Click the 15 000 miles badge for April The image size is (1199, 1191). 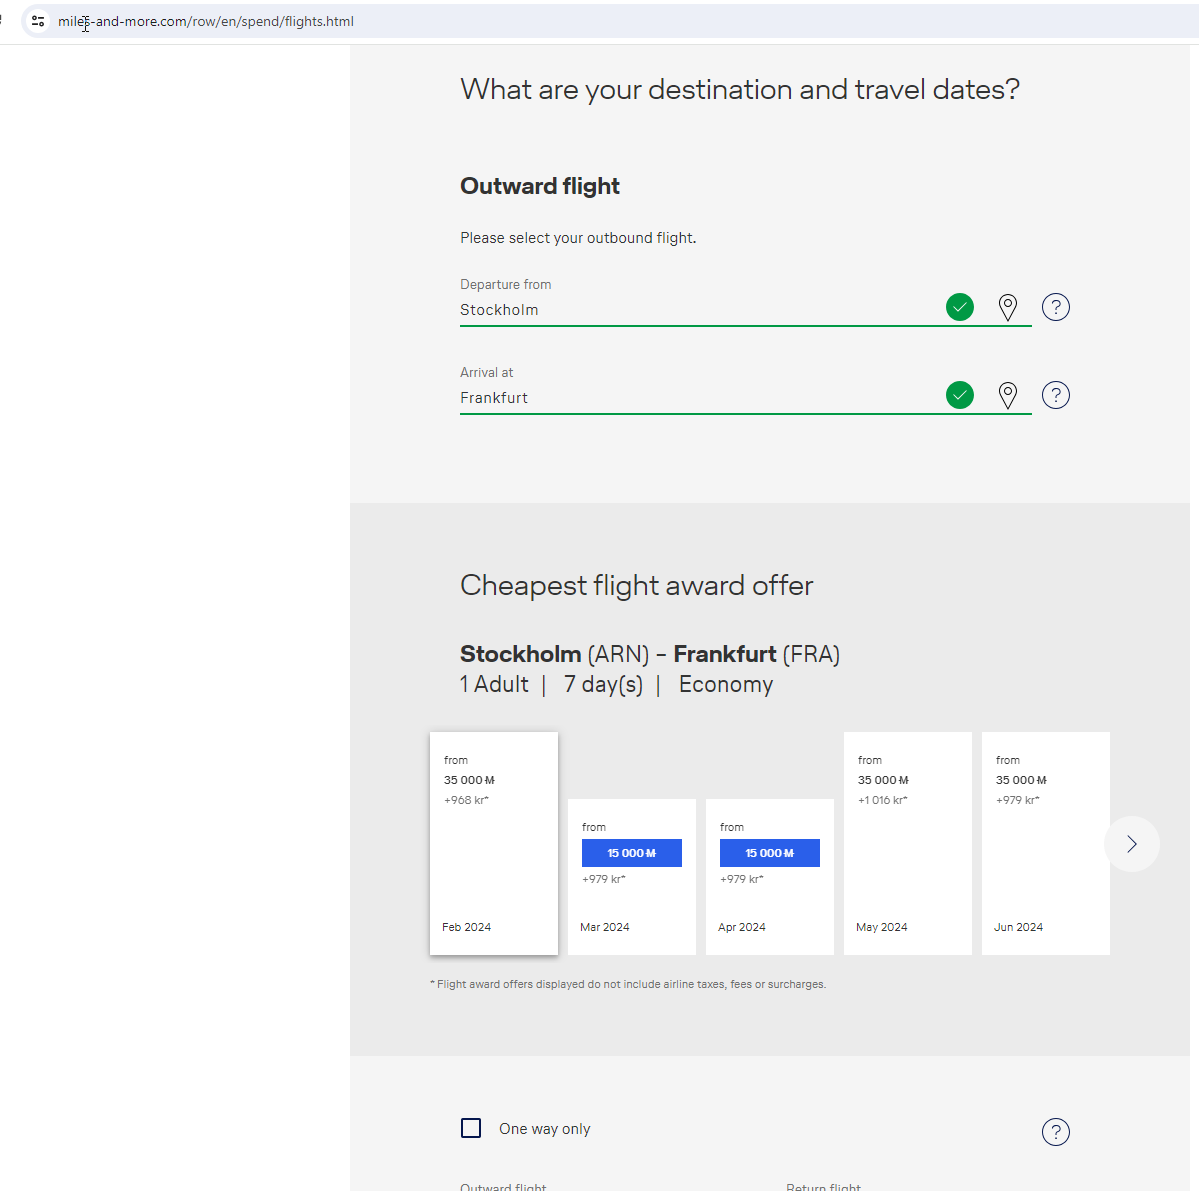tap(770, 853)
